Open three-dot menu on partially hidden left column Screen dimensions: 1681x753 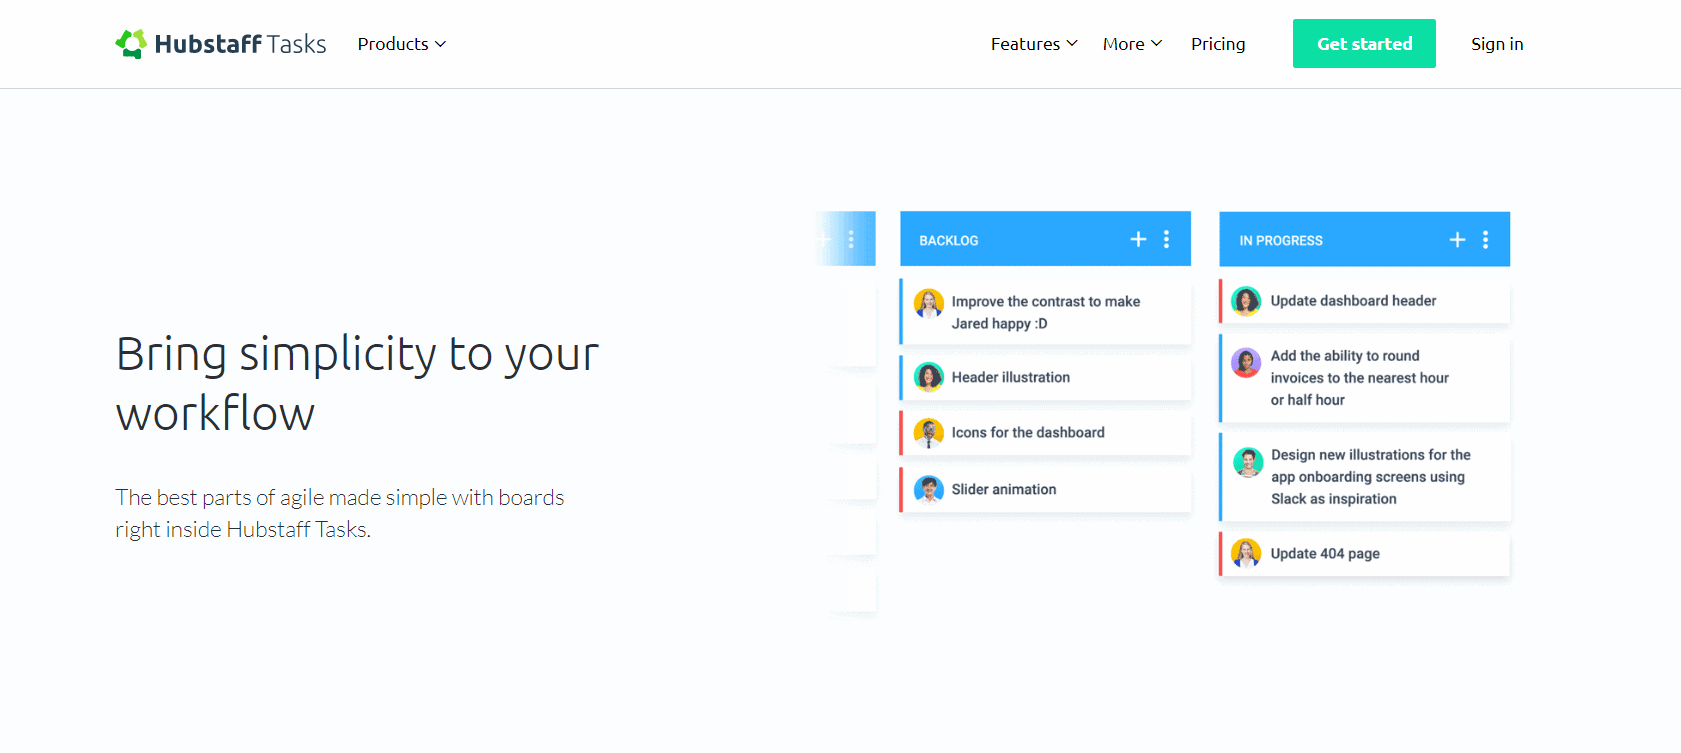click(x=851, y=239)
